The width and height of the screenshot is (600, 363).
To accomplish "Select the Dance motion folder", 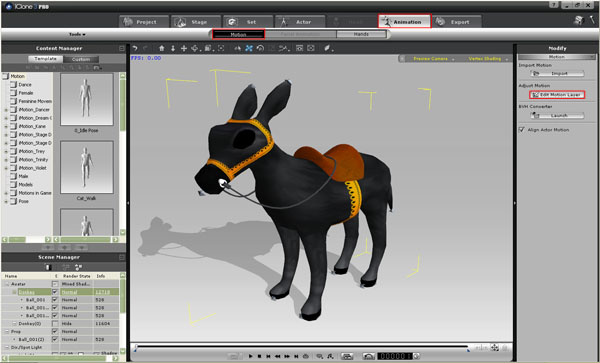I will 25,85.
